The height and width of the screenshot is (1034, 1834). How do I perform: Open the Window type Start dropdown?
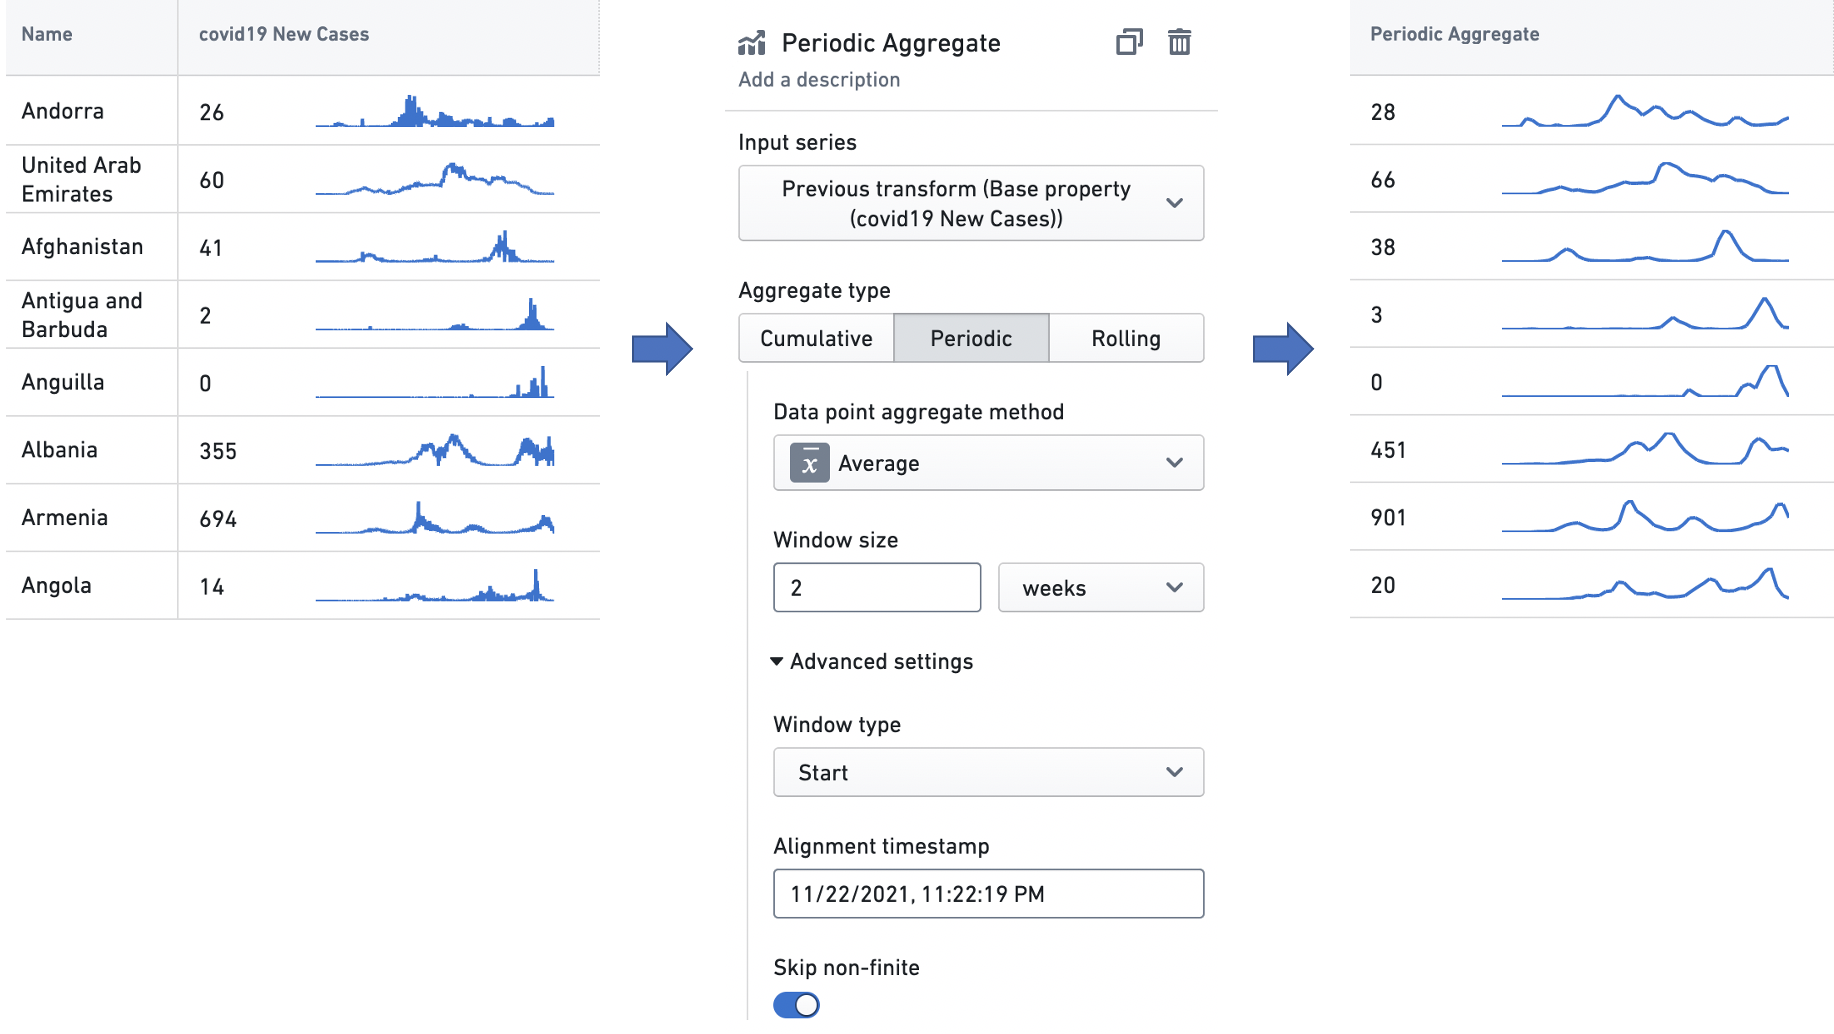(x=988, y=772)
